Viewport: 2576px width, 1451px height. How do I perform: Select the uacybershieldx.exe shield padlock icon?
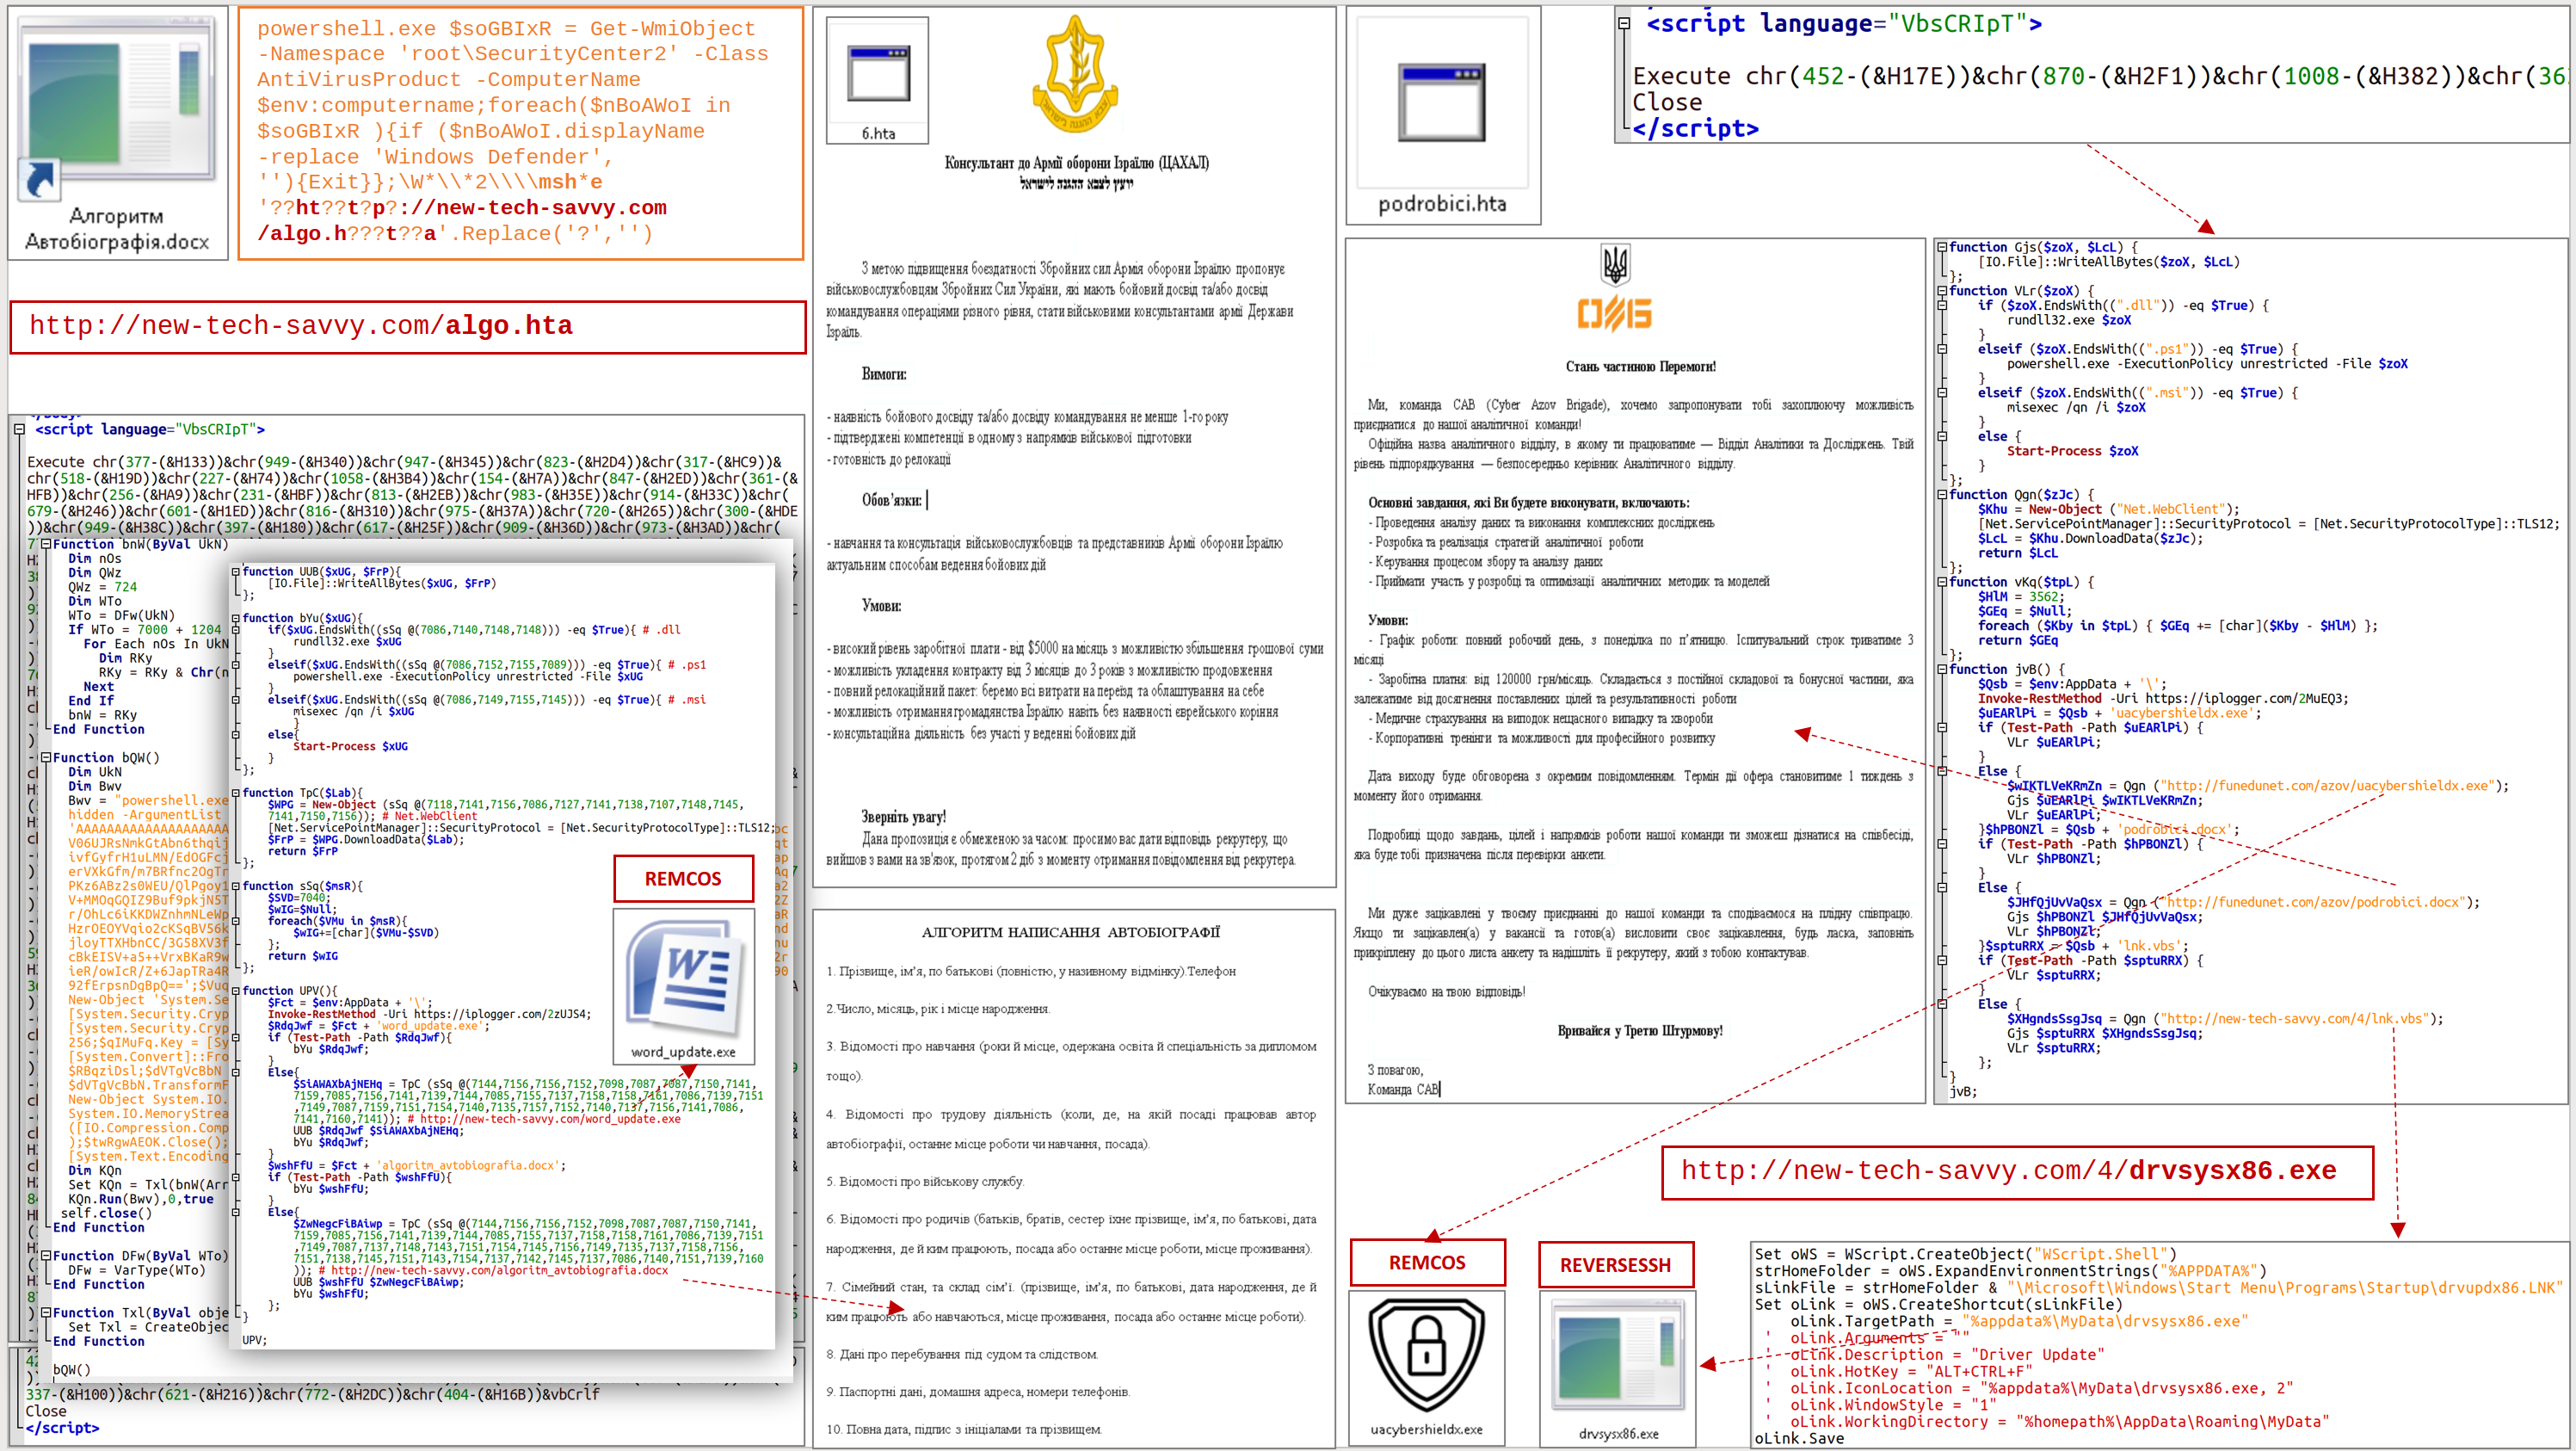tap(1427, 1355)
